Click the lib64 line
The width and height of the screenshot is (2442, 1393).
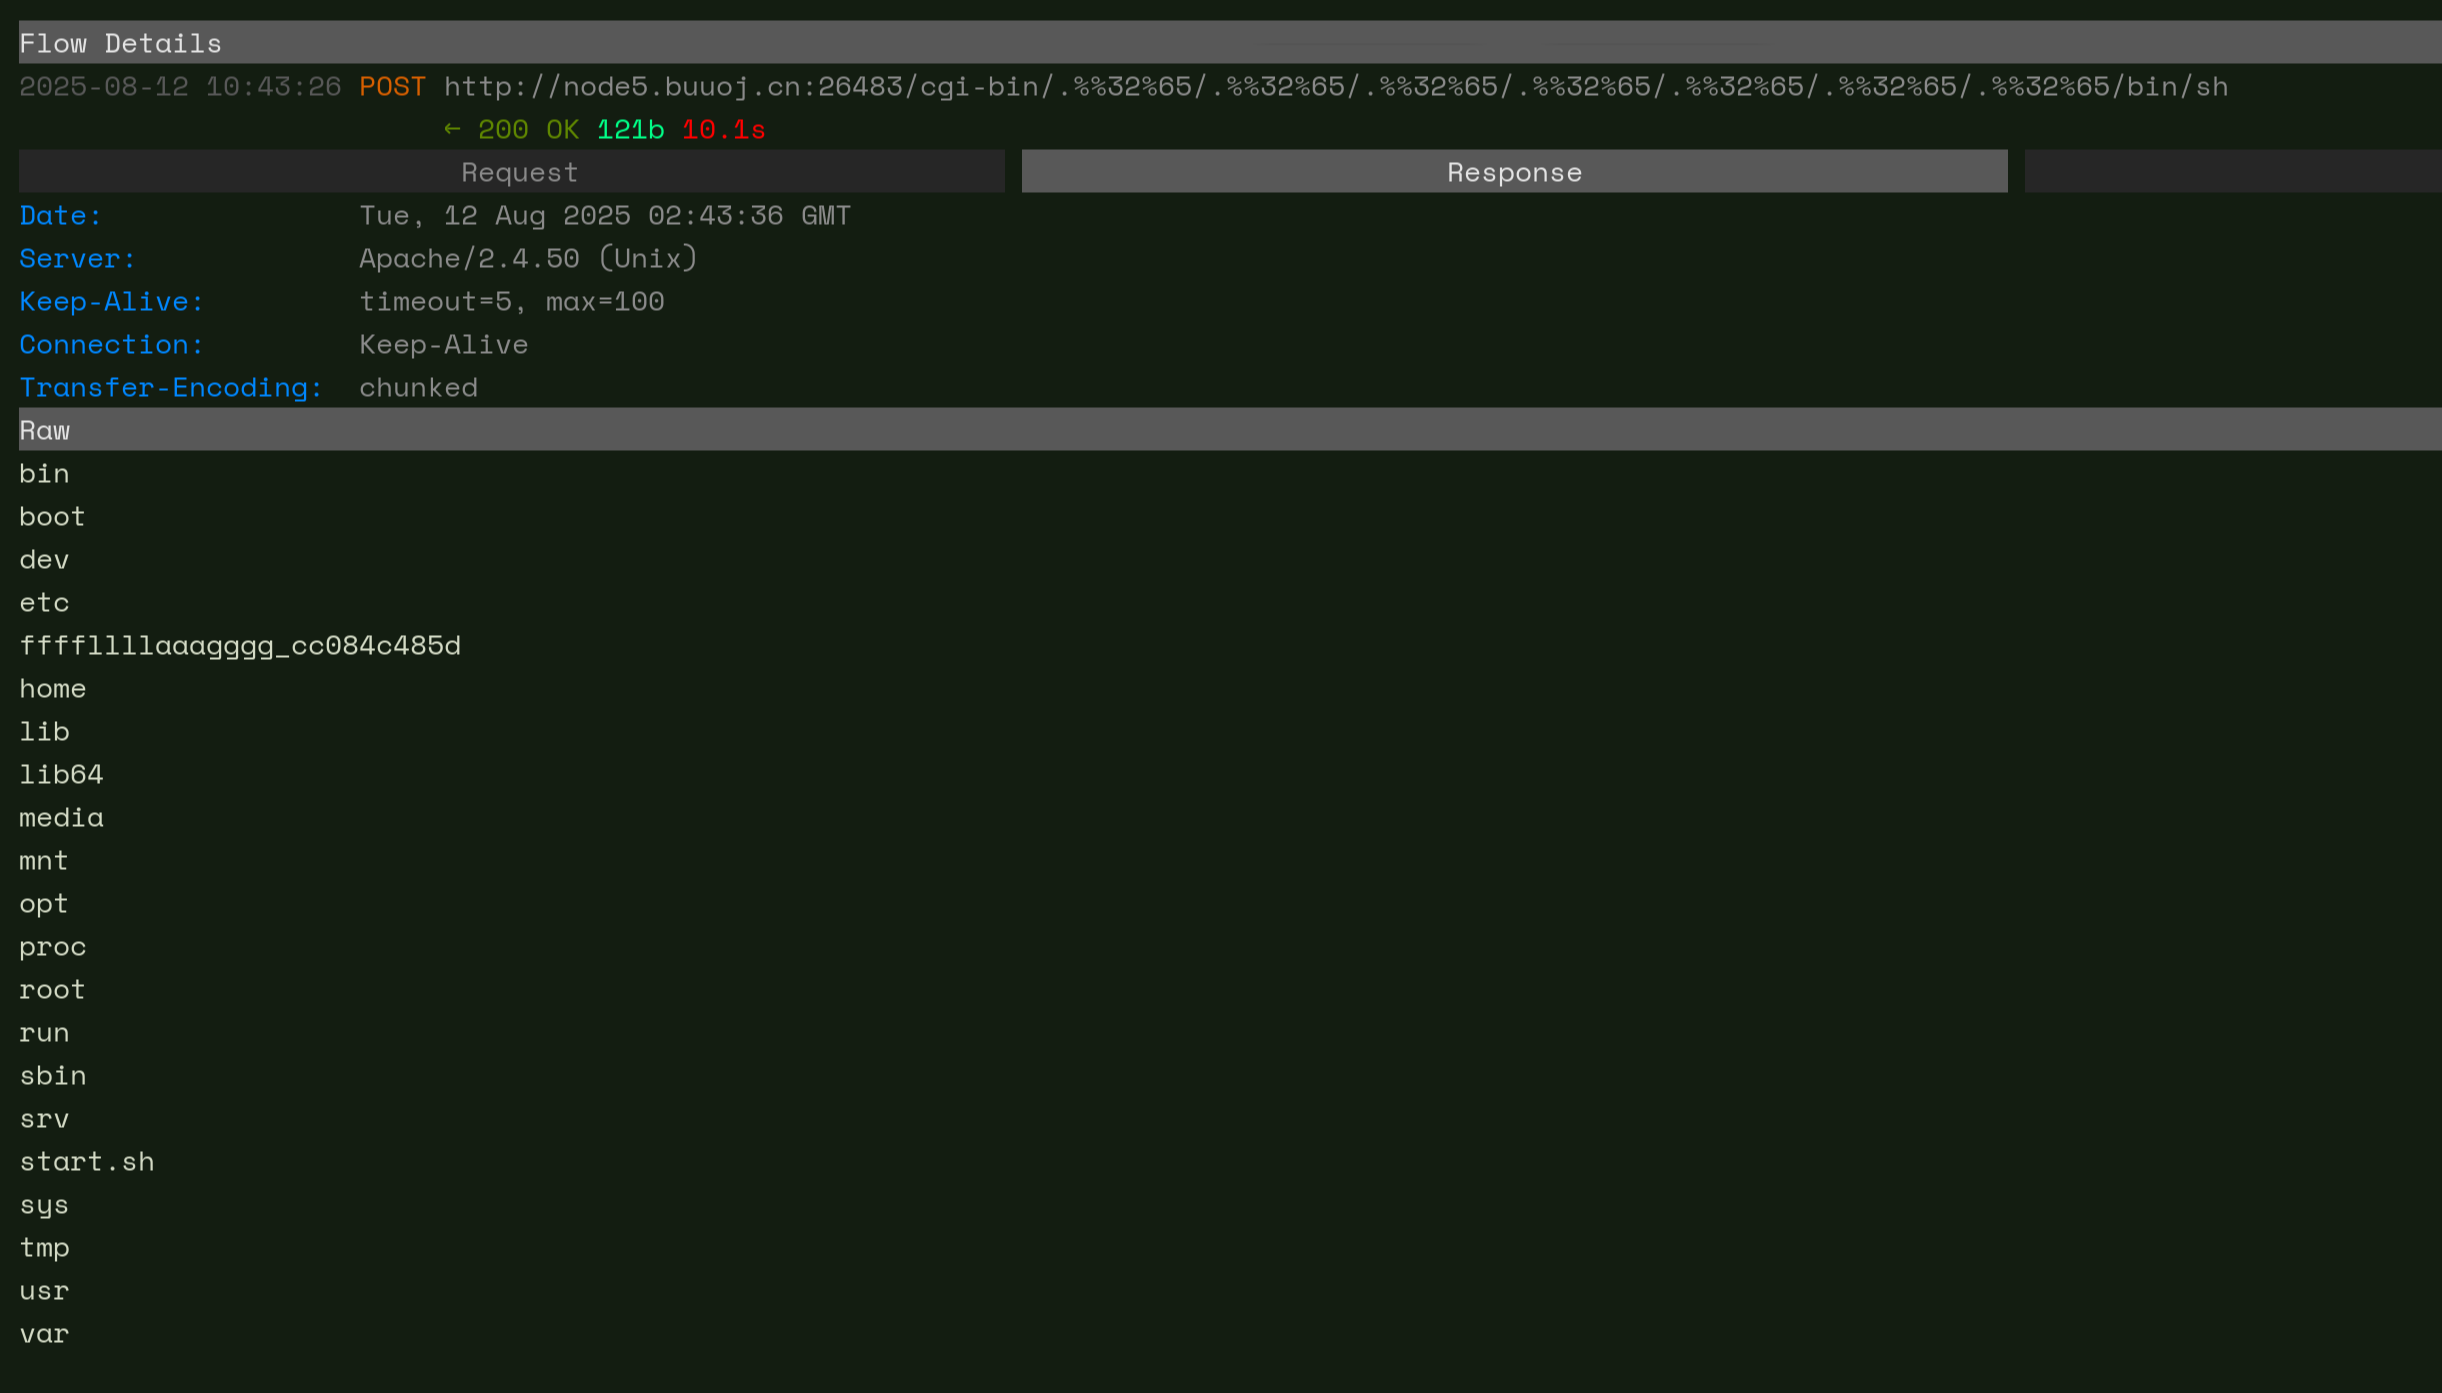coord(61,775)
